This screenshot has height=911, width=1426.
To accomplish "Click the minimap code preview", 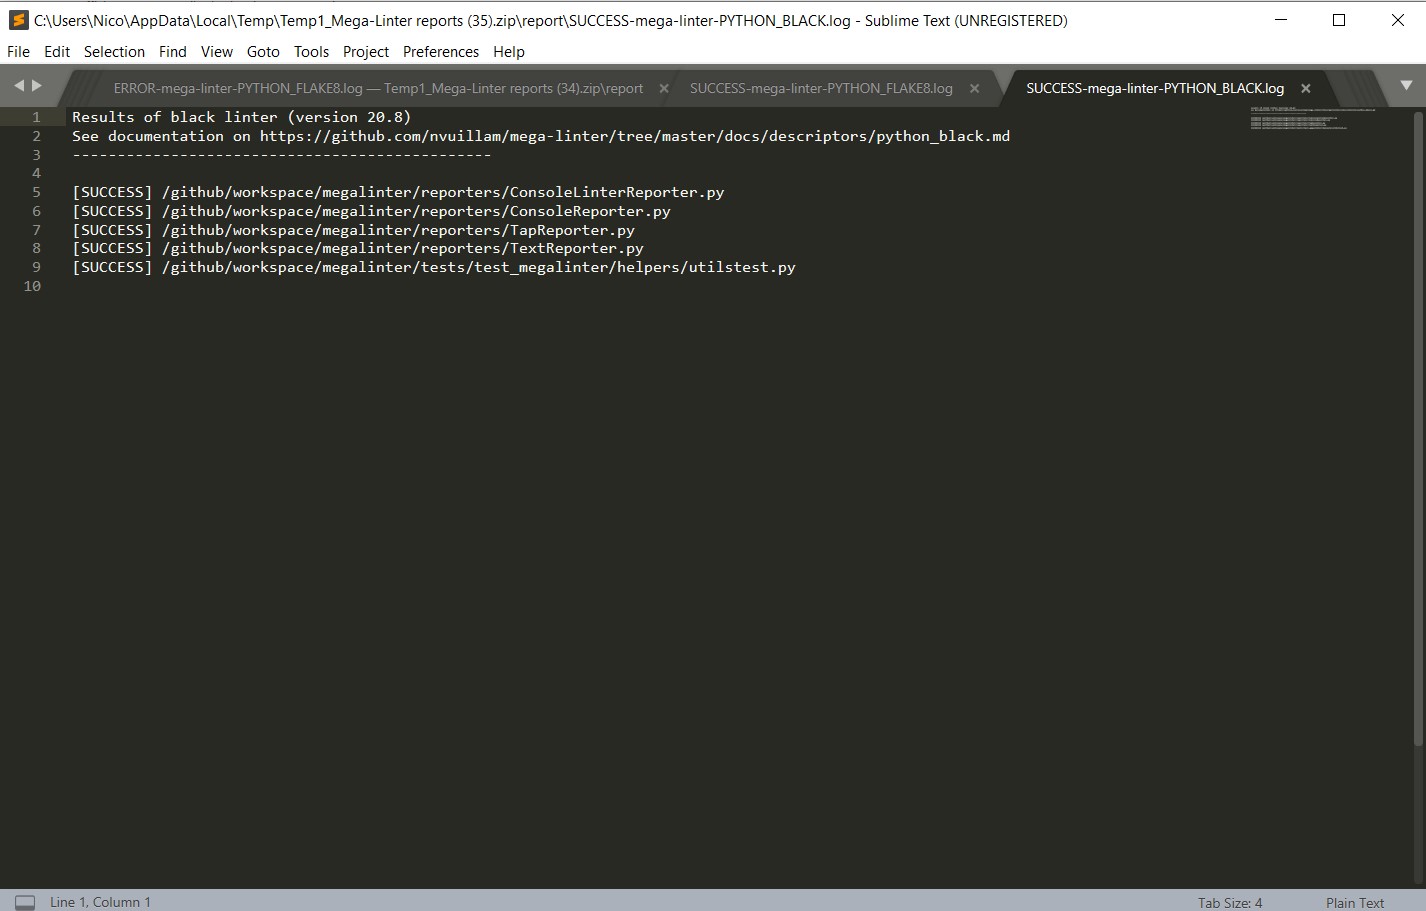I will click(1310, 119).
